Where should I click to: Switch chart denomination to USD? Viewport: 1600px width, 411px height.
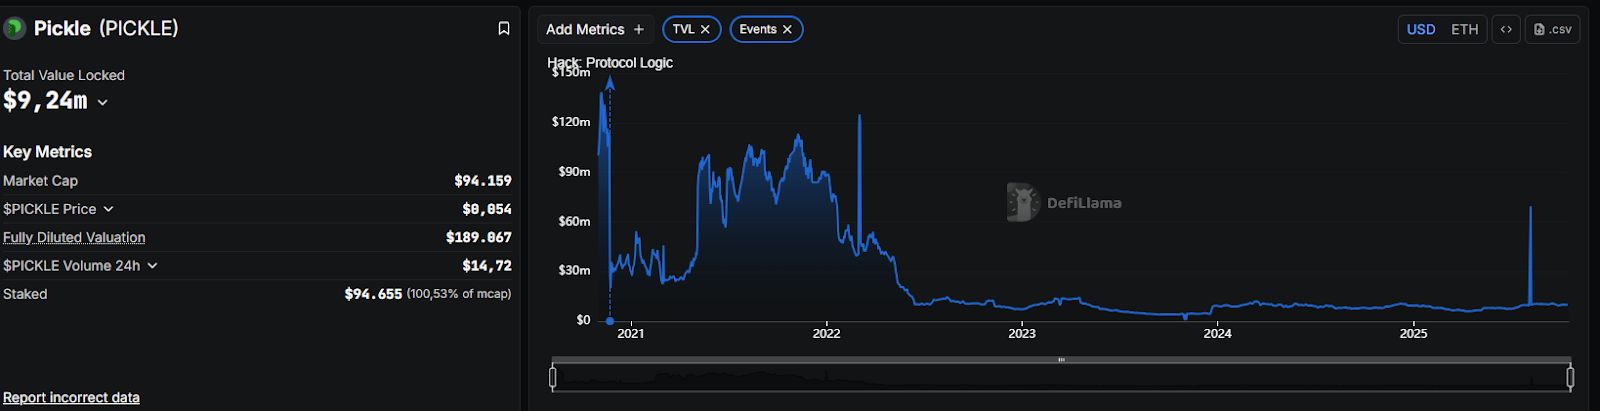1421,29
